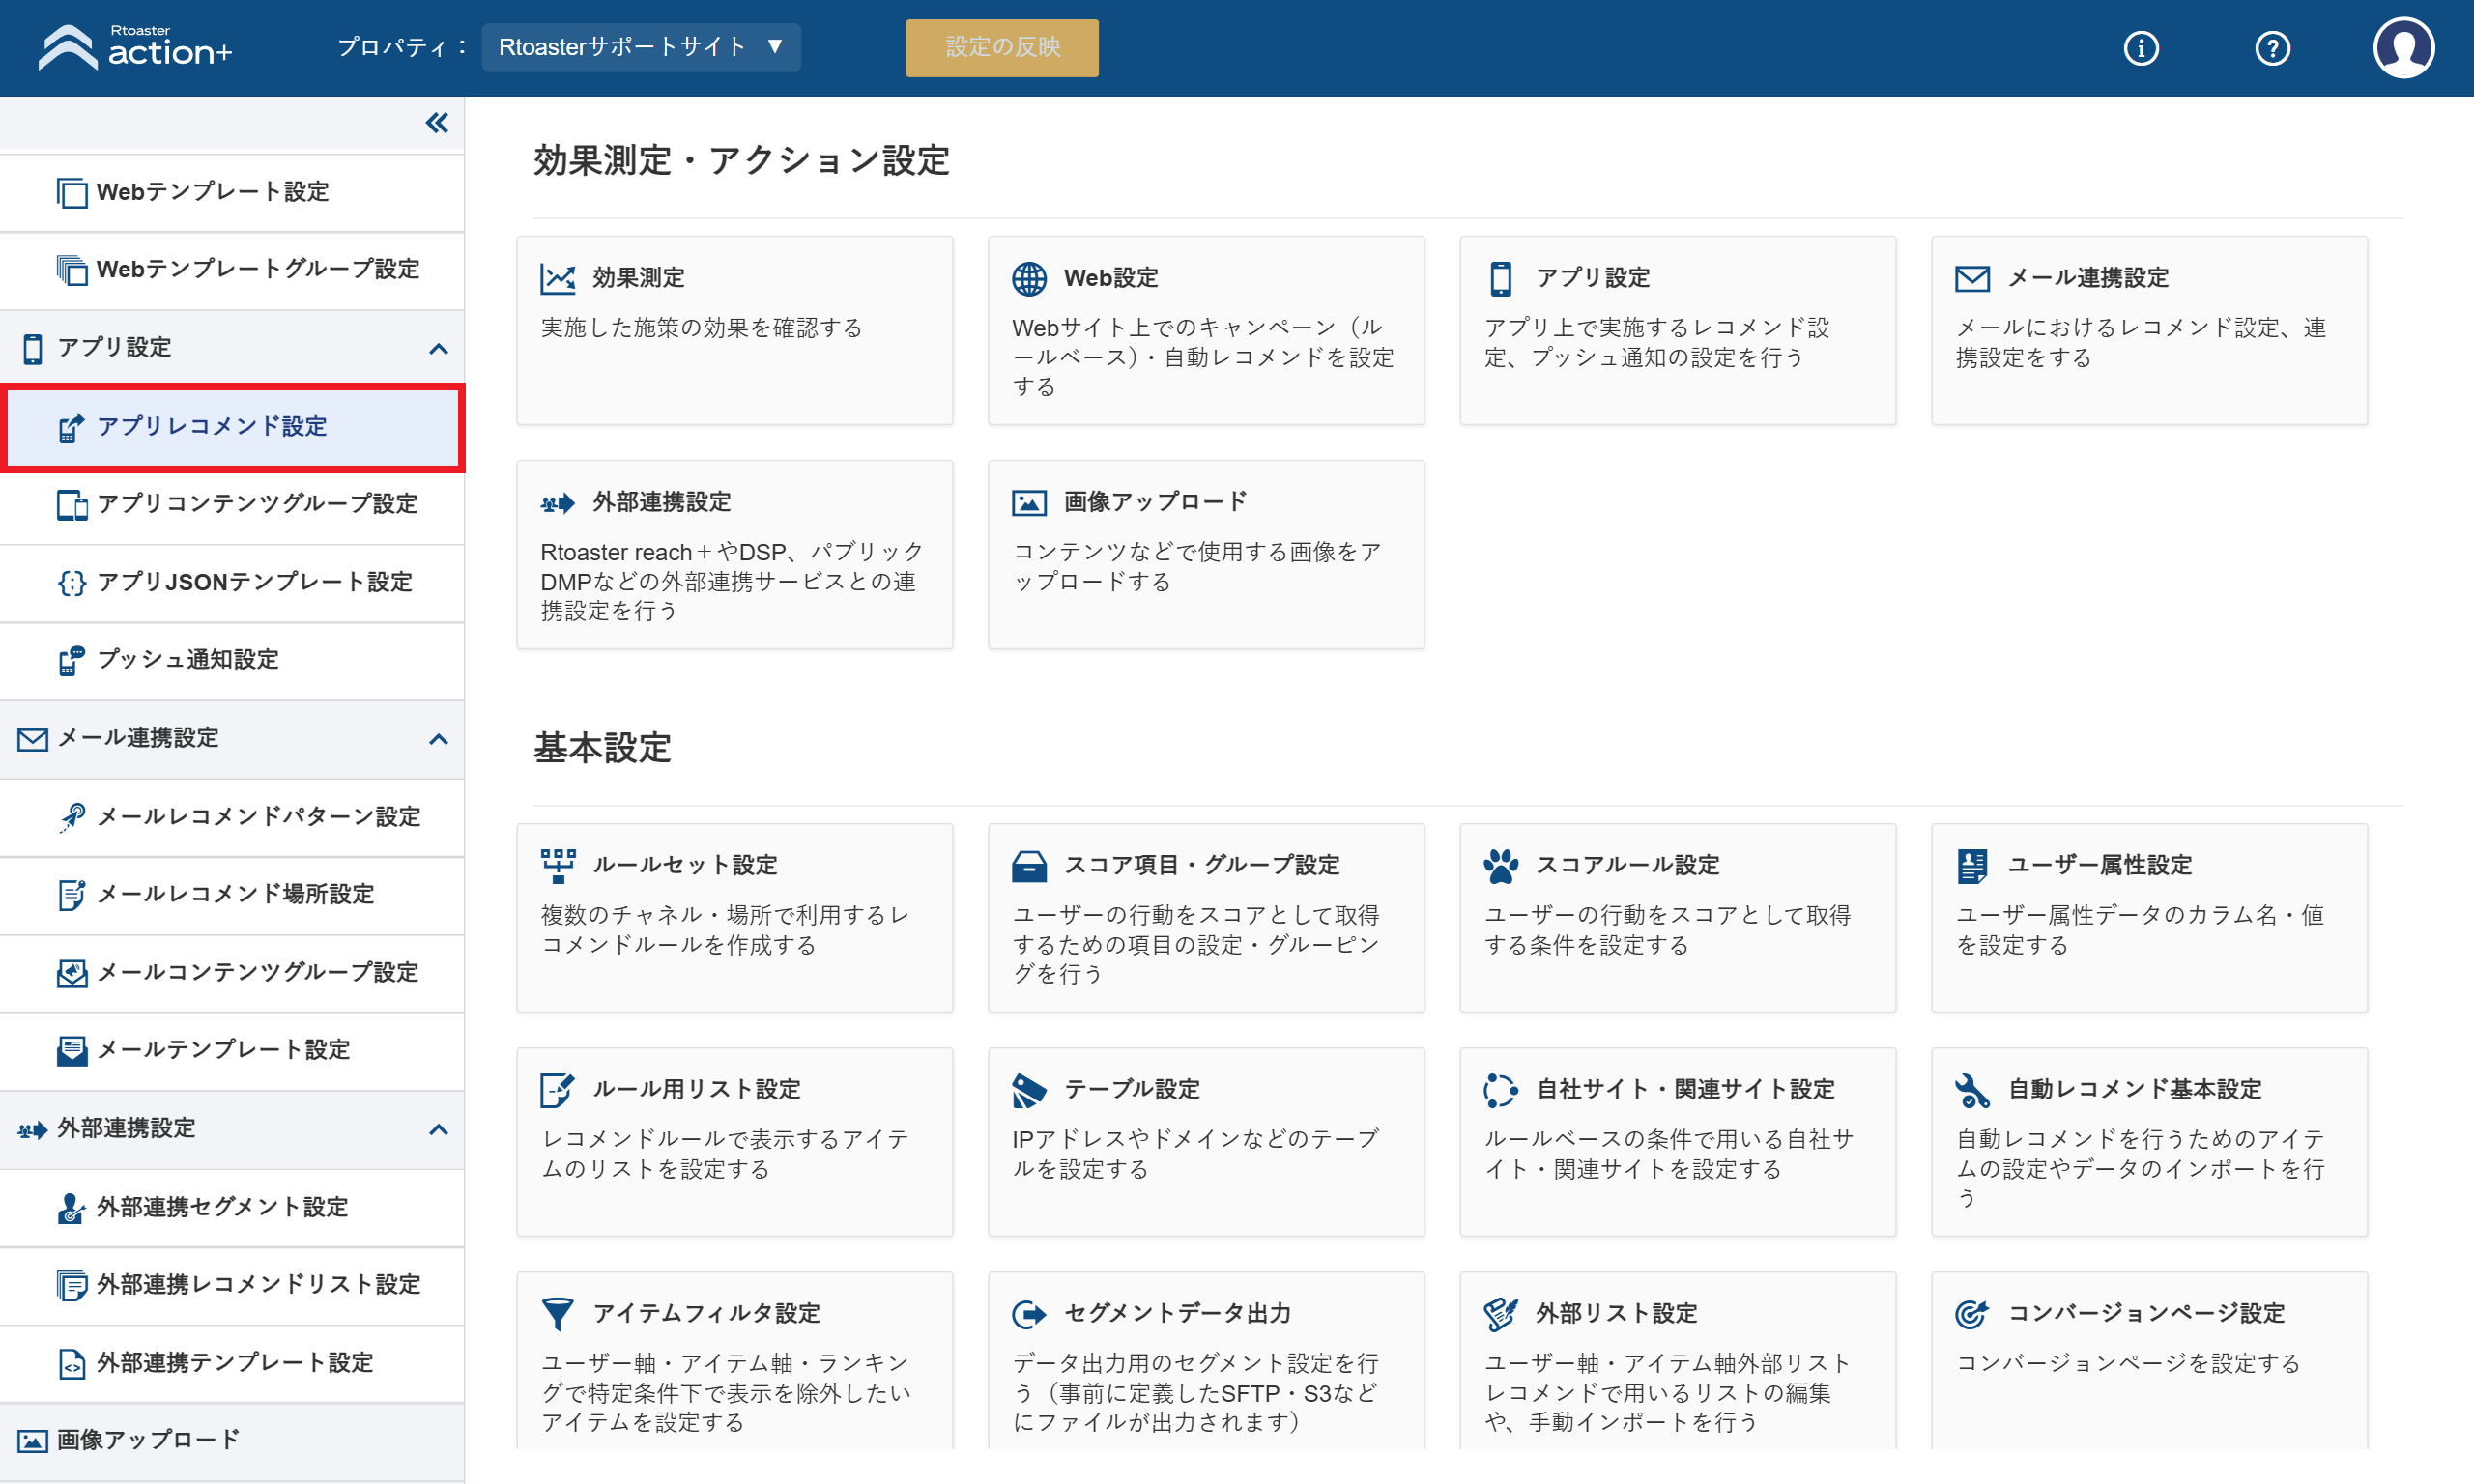Collapse the 外部連携設定 sidebar section chevron

(x=438, y=1129)
